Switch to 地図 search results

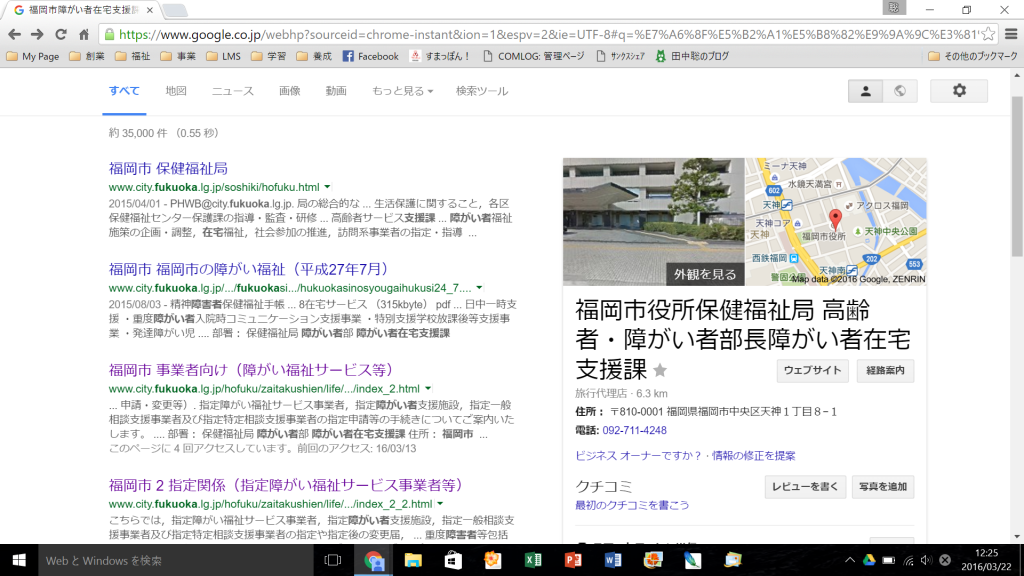click(x=176, y=91)
